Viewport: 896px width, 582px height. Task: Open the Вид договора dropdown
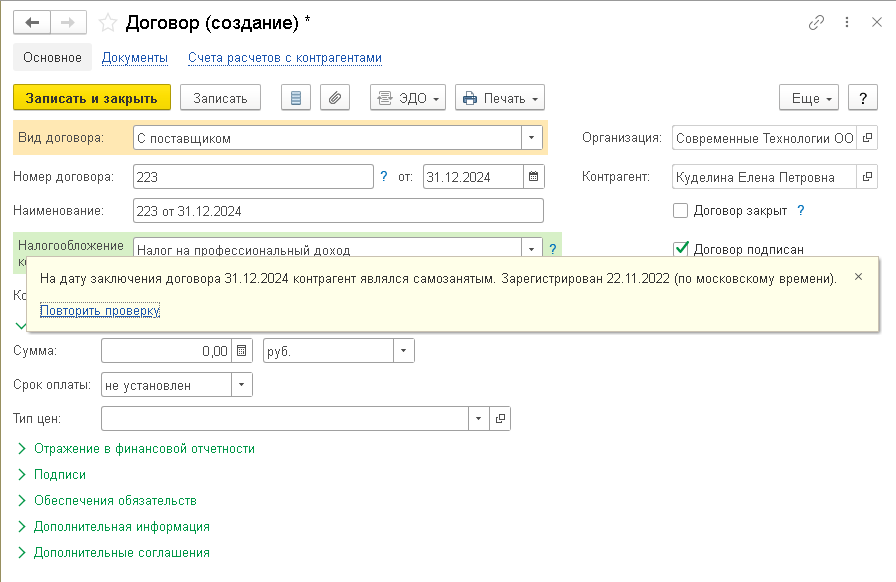point(531,139)
